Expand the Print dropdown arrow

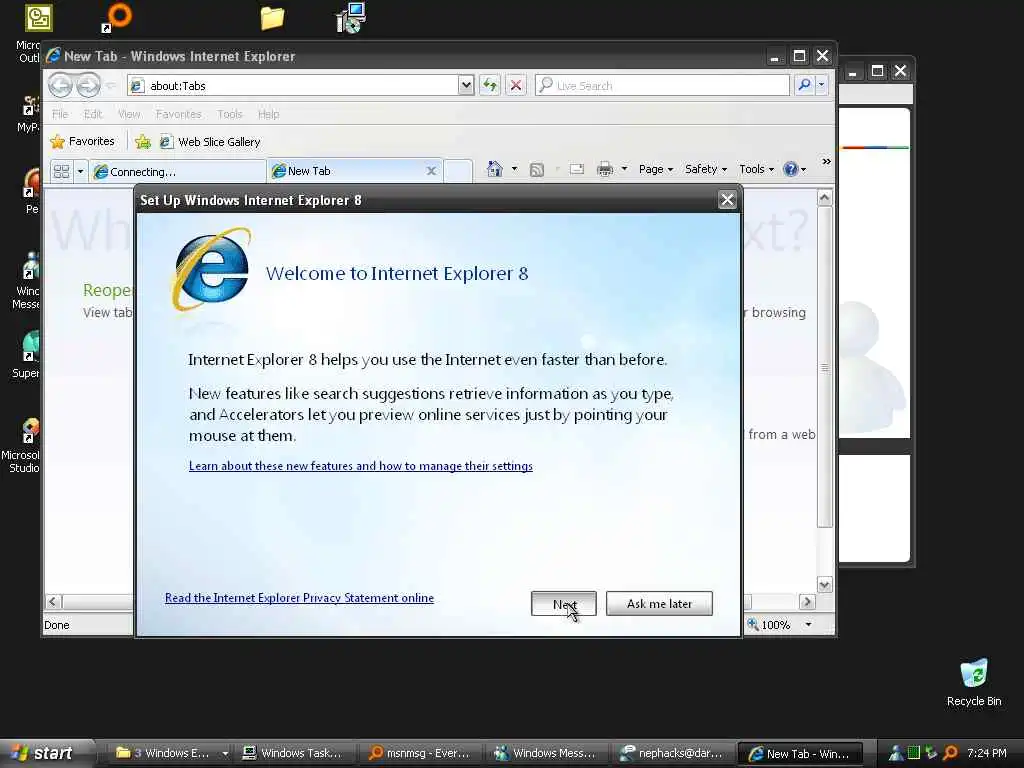click(x=624, y=169)
